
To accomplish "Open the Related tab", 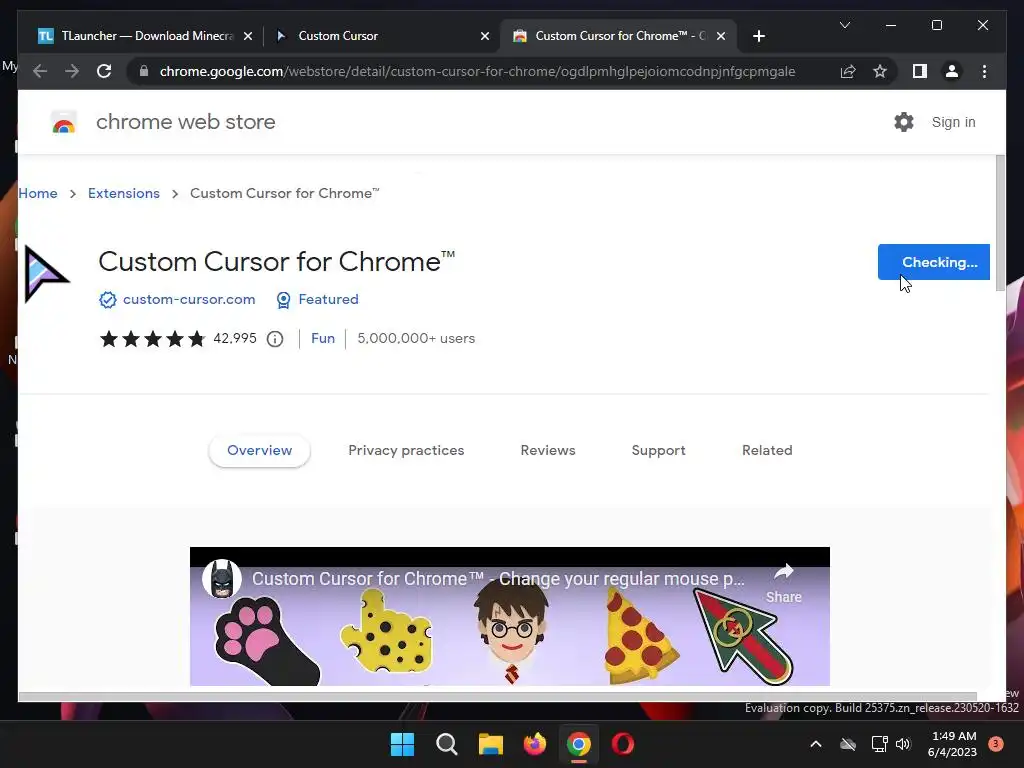I will click(767, 451).
